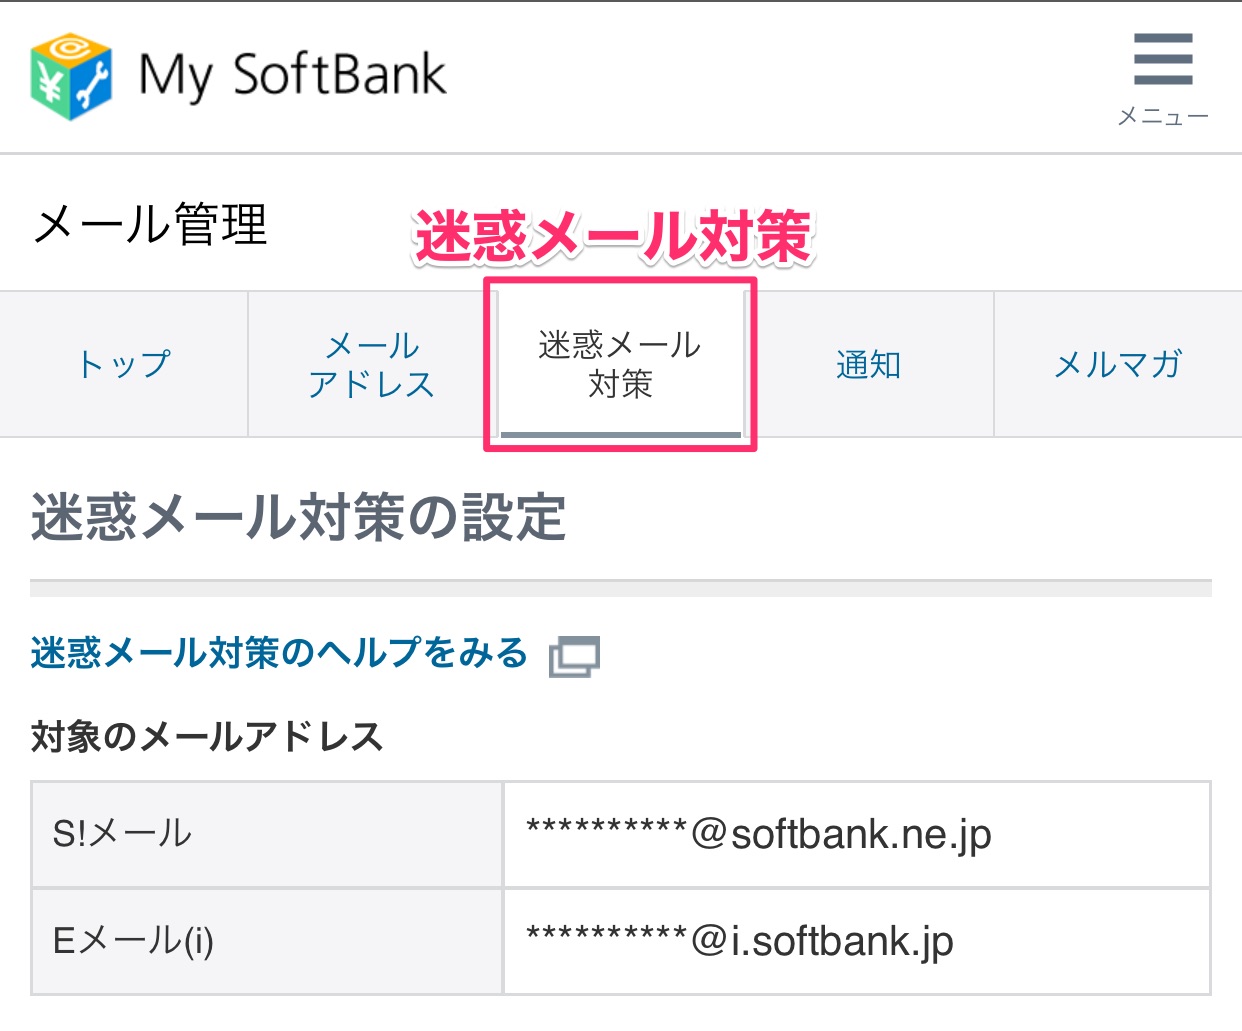Switch to the トップ tab
1242x1031 pixels.
(123, 365)
